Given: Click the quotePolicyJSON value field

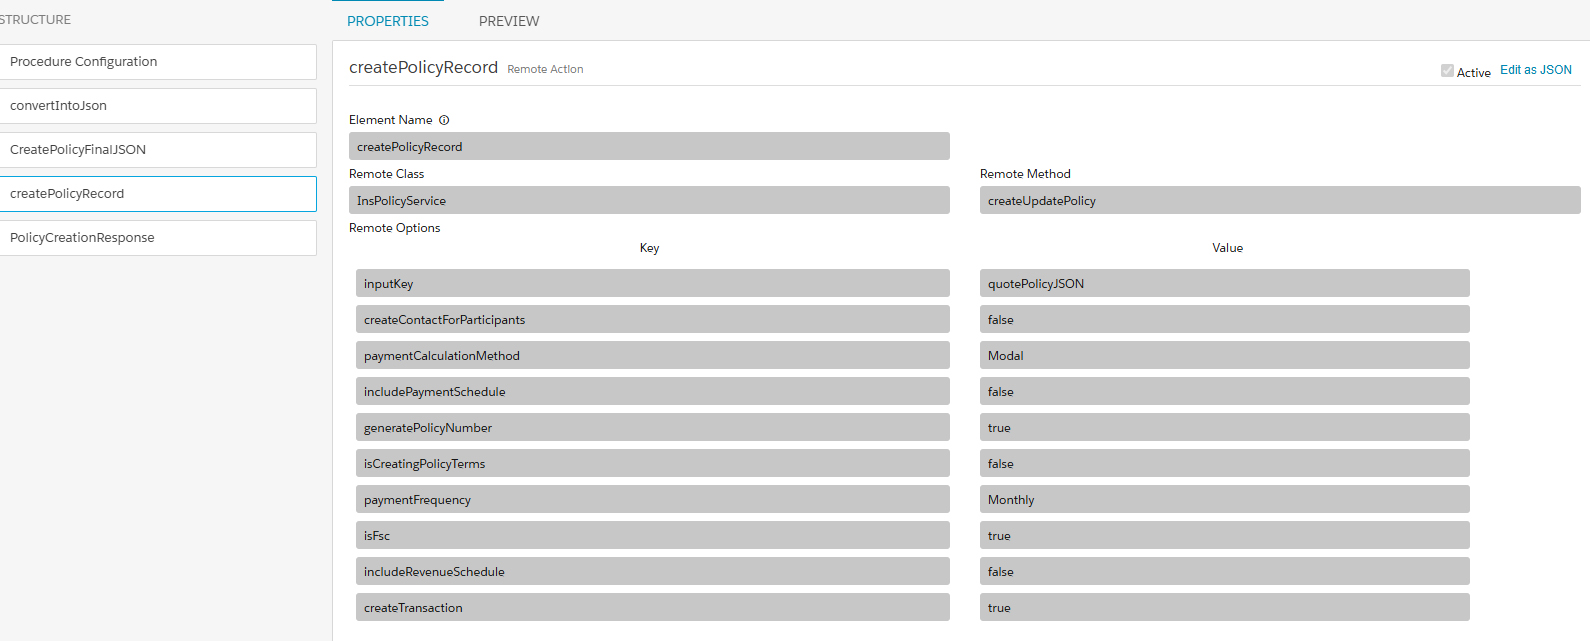Looking at the screenshot, I should [x=1224, y=284].
